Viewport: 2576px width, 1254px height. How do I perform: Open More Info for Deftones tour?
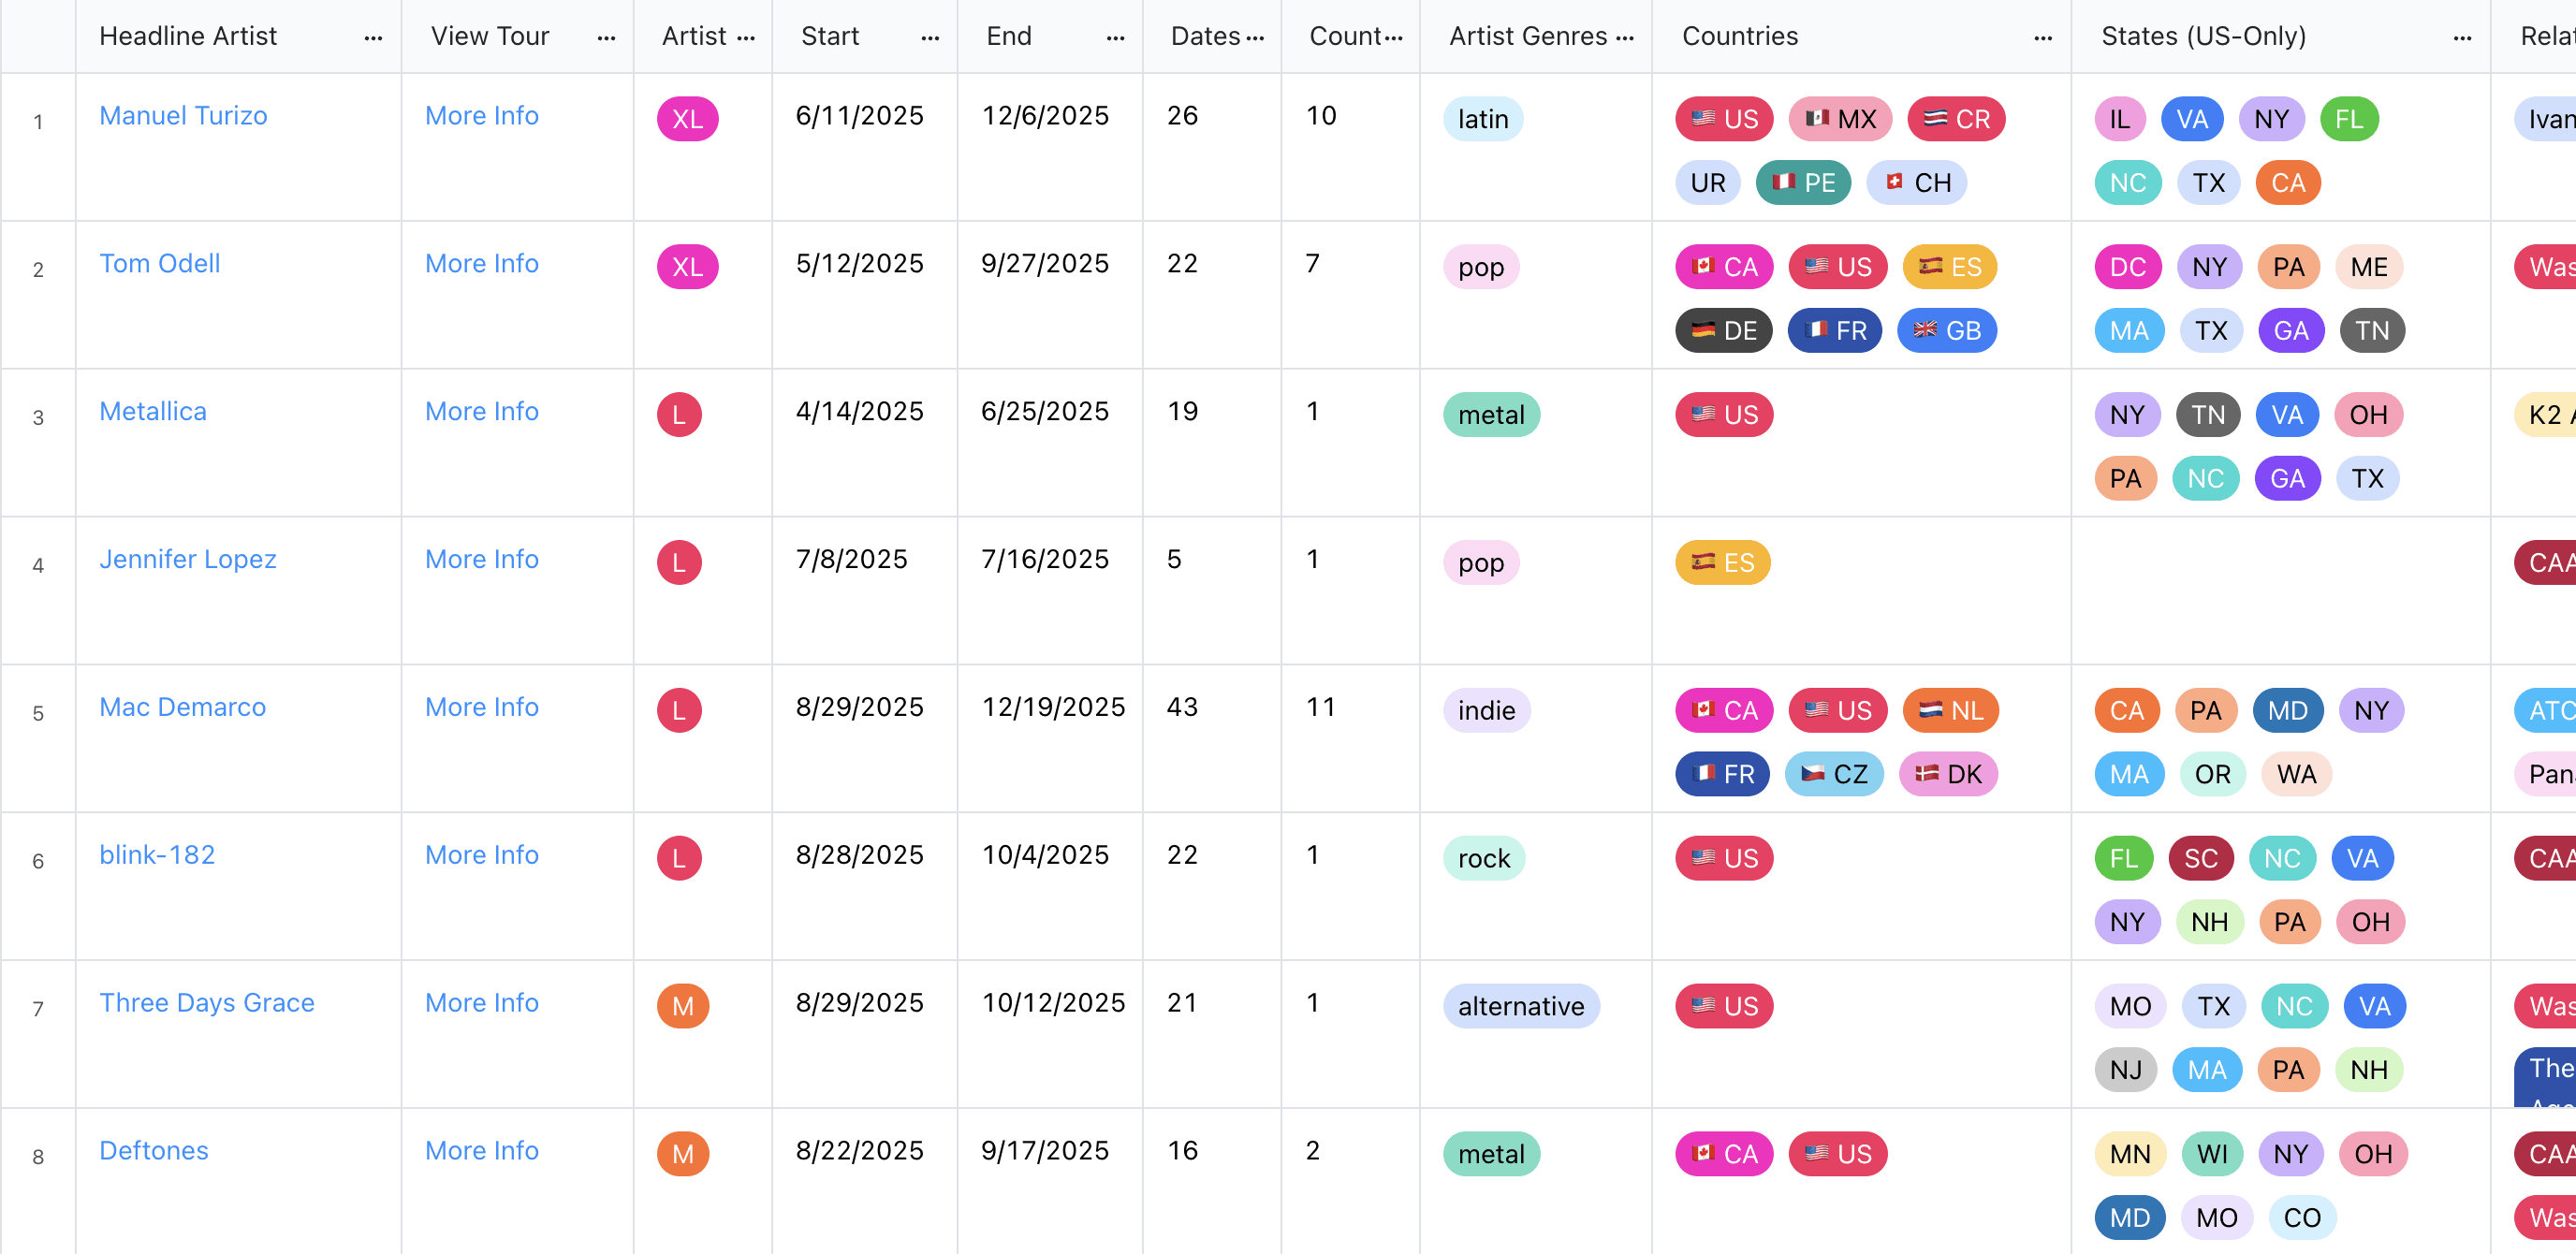[482, 1150]
